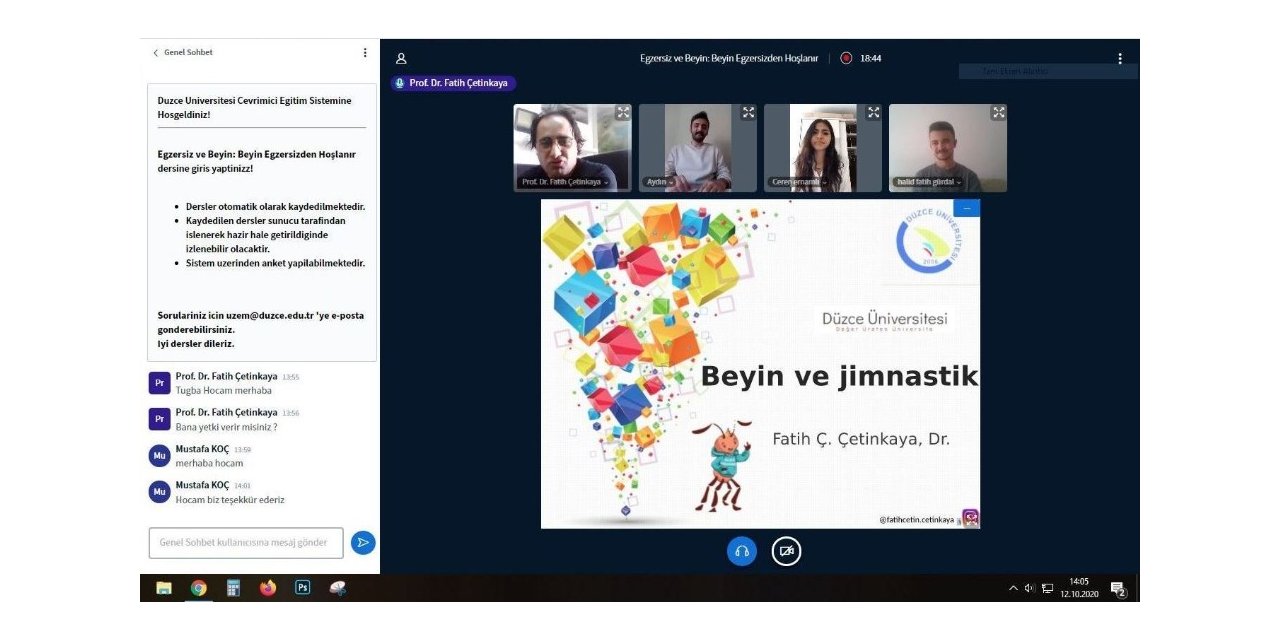Open the paint palette app on the taskbar
This screenshot has height=640, width=1280.
coord(337,588)
